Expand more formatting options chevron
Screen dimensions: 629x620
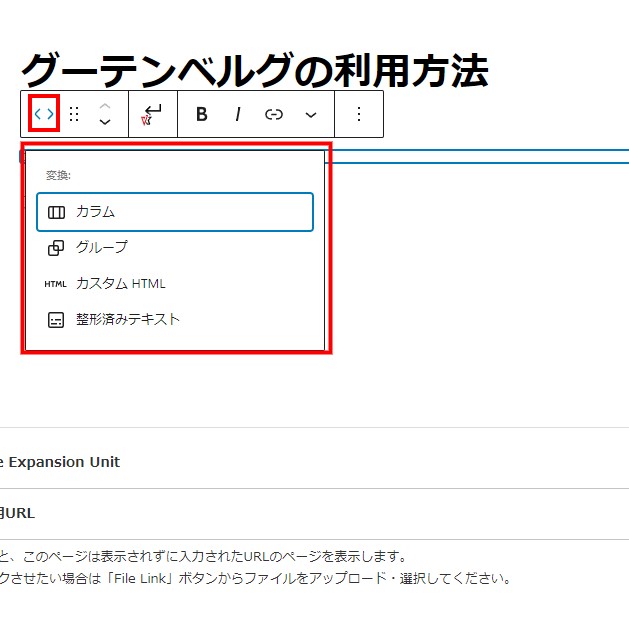311,114
